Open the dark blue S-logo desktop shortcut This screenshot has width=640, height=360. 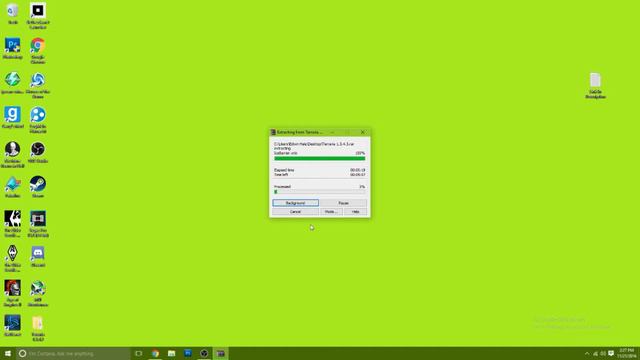coord(13,326)
